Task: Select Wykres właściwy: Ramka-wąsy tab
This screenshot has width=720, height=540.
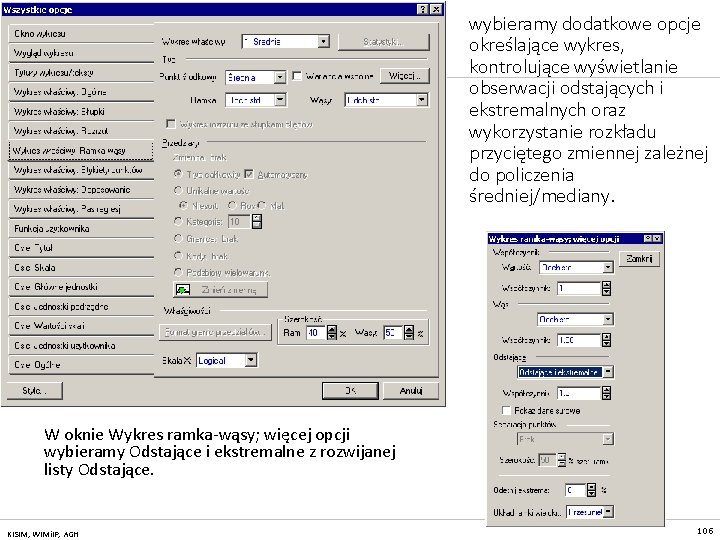Action: tap(81, 151)
